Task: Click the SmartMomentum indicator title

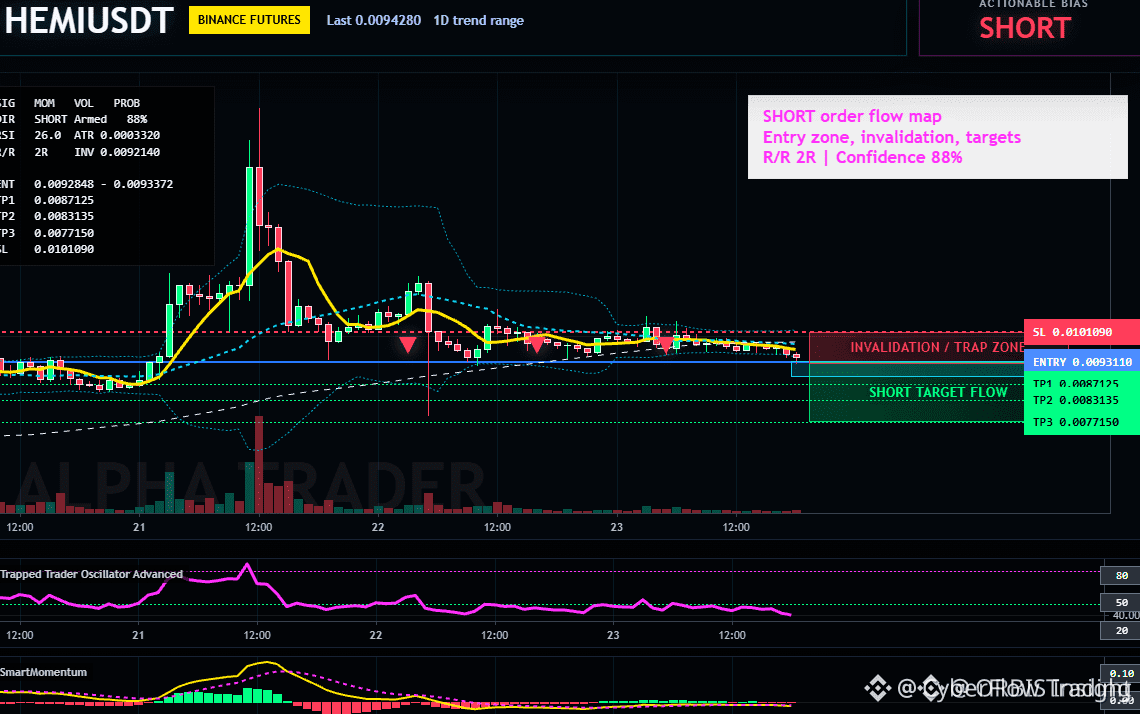Action: point(44,672)
